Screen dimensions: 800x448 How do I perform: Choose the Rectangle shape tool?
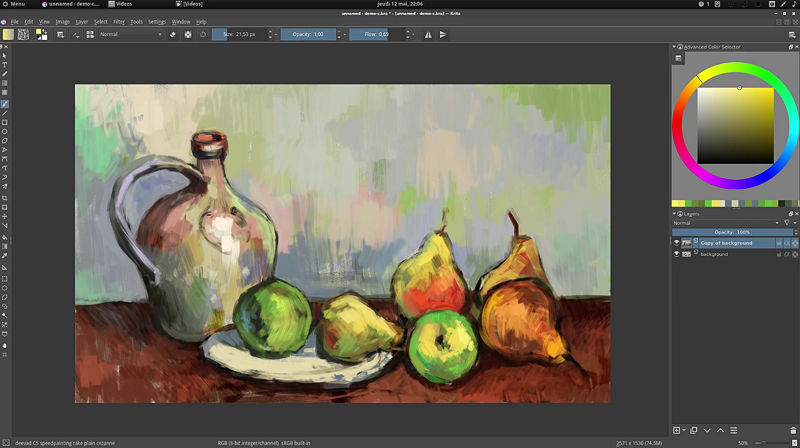tap(5, 122)
